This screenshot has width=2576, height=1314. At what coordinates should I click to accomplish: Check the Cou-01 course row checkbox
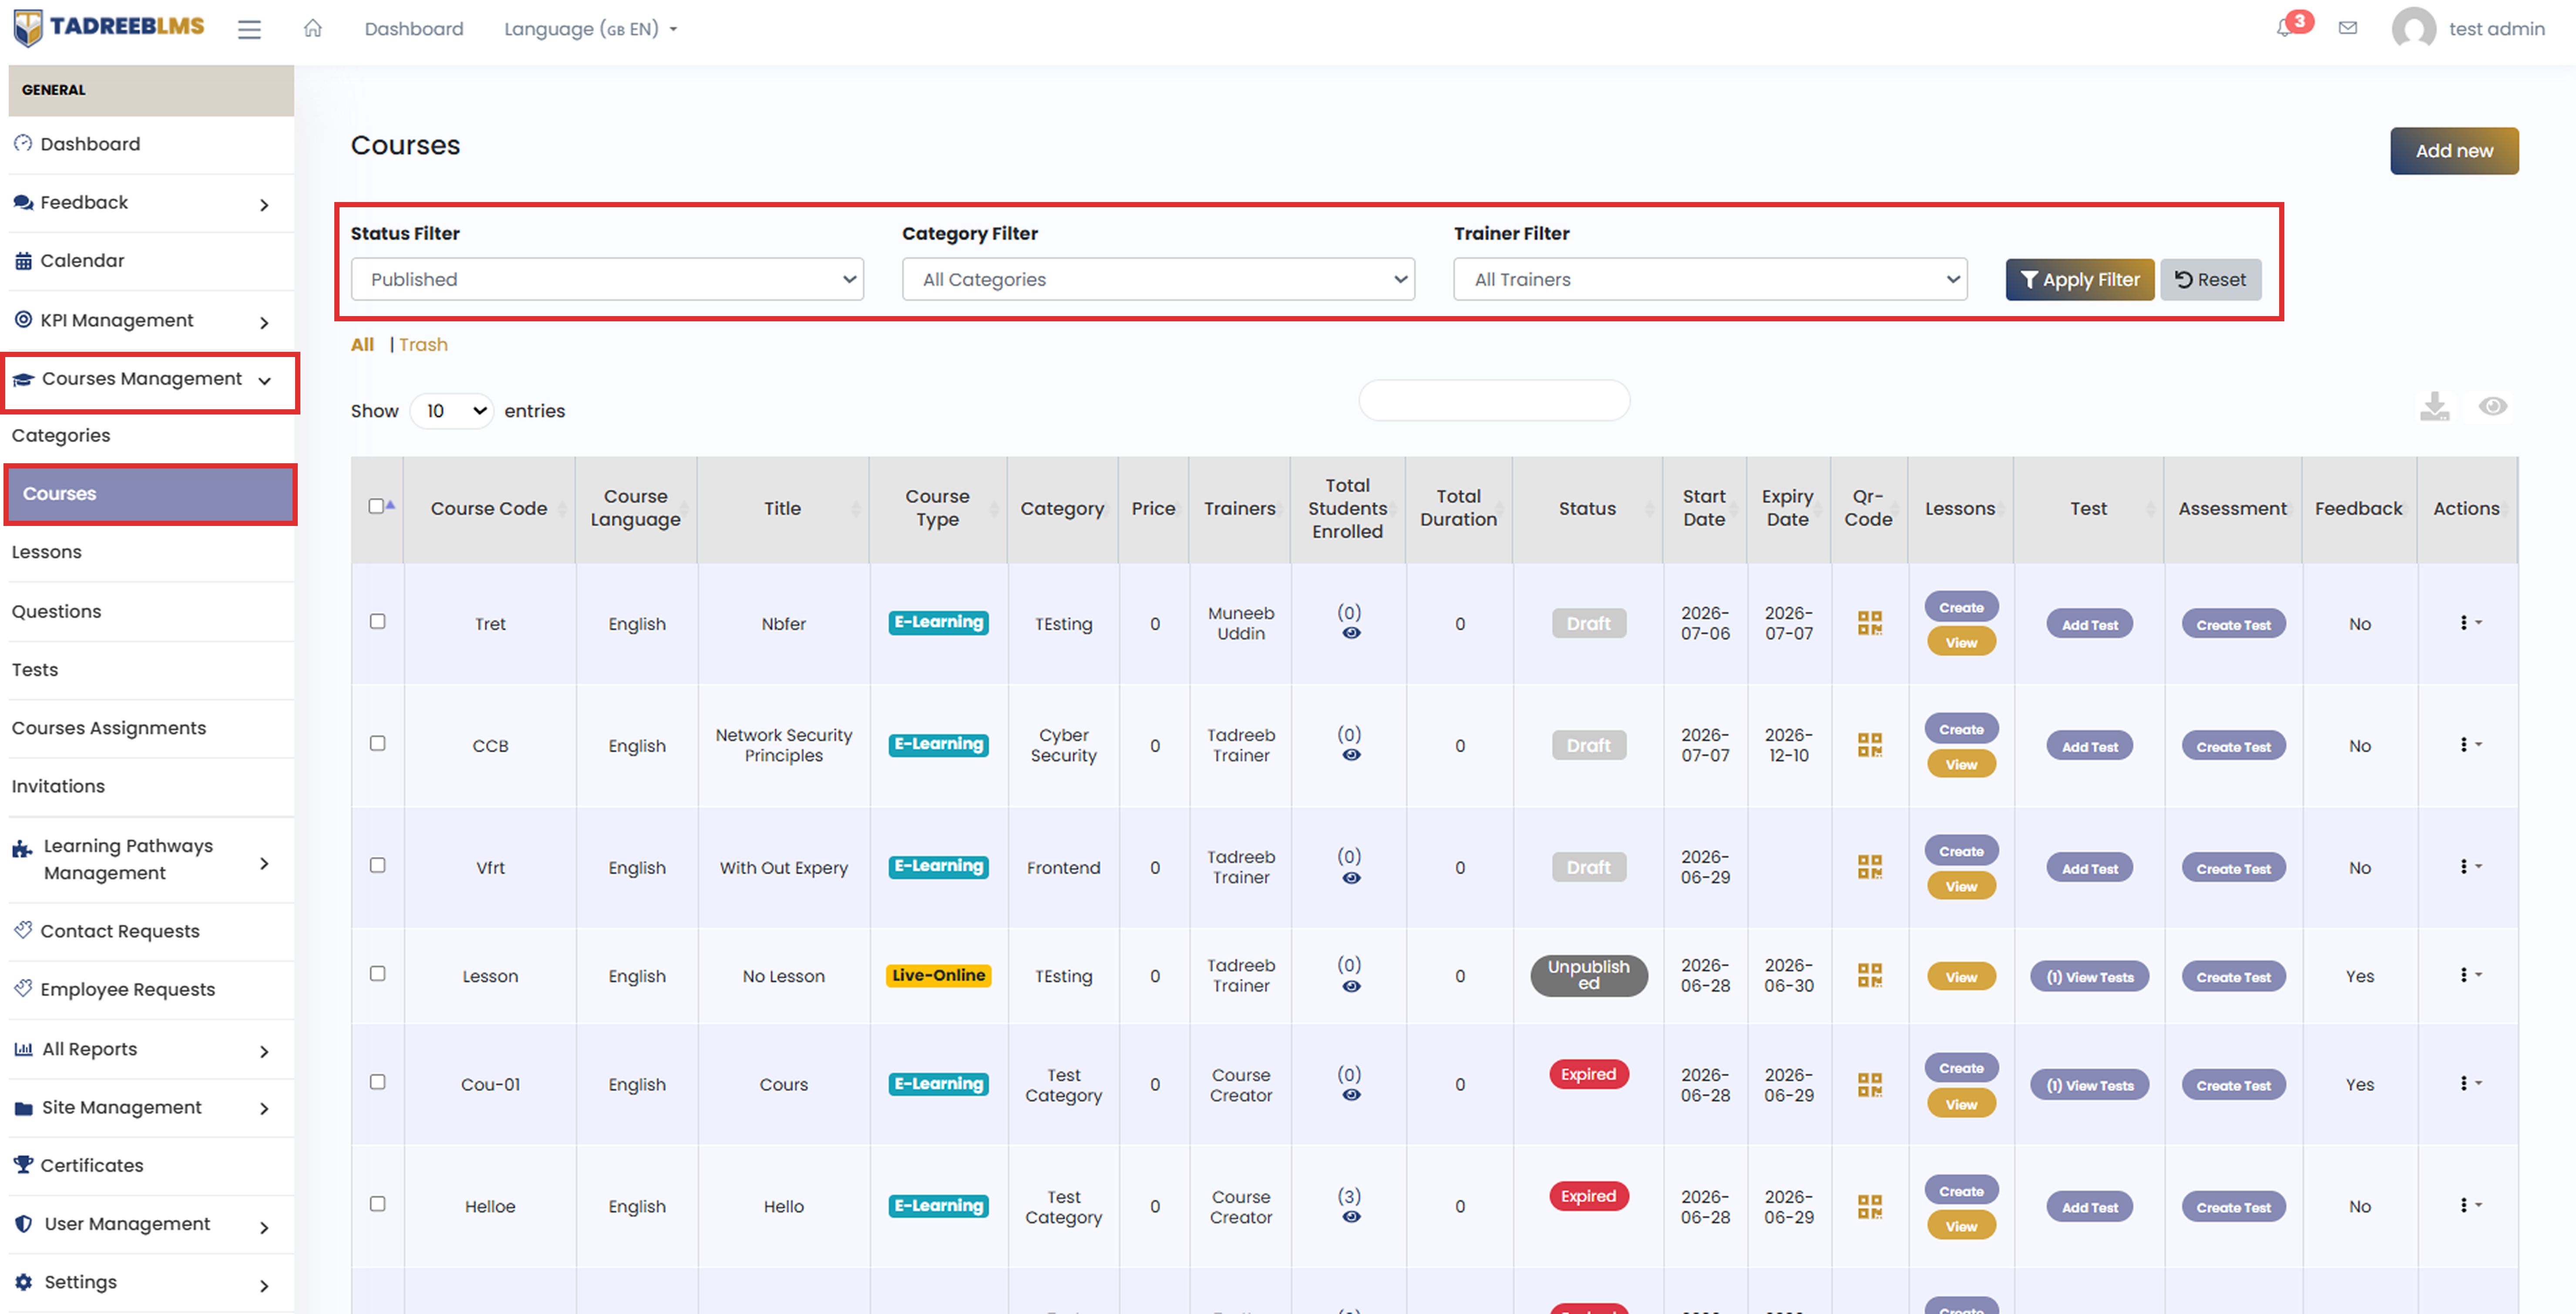coord(377,1082)
